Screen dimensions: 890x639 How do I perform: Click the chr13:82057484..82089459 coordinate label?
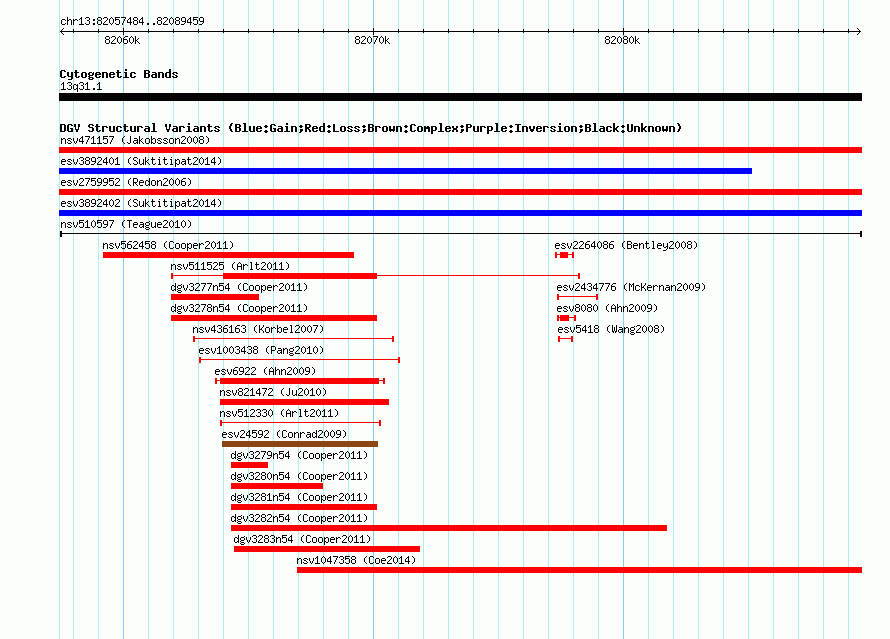(x=132, y=21)
